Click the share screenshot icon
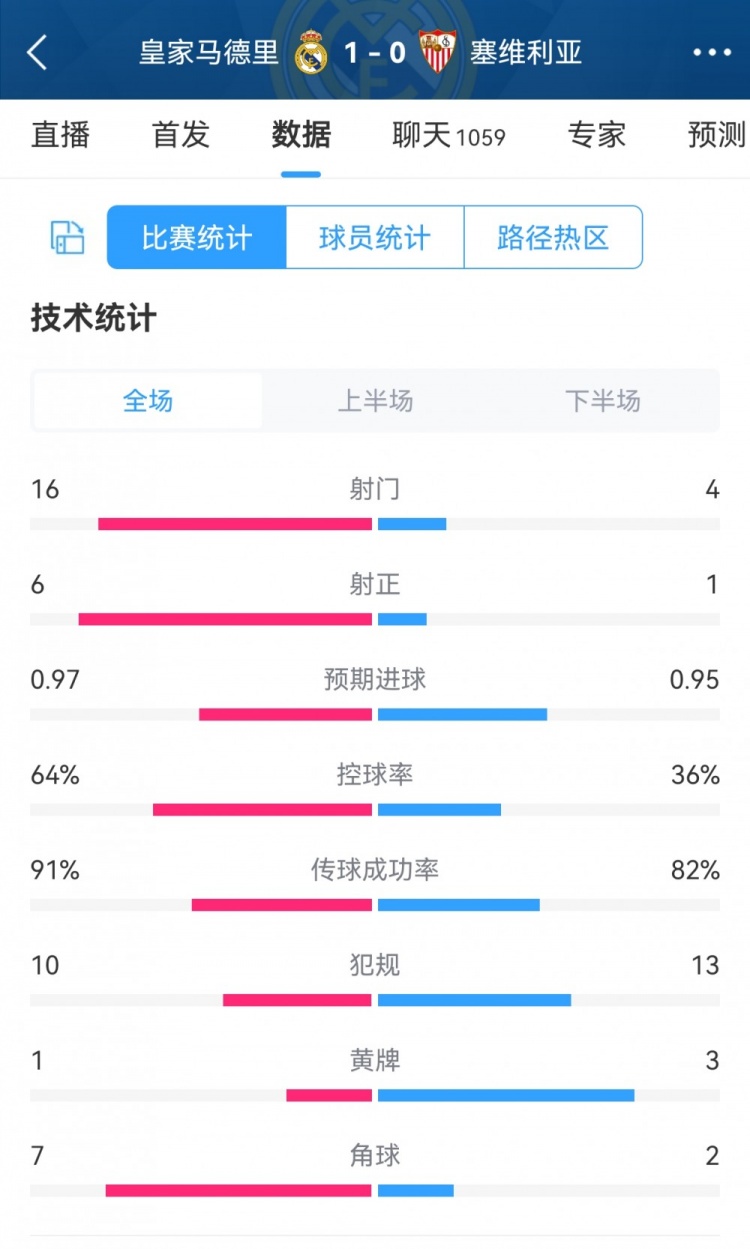 tap(68, 238)
